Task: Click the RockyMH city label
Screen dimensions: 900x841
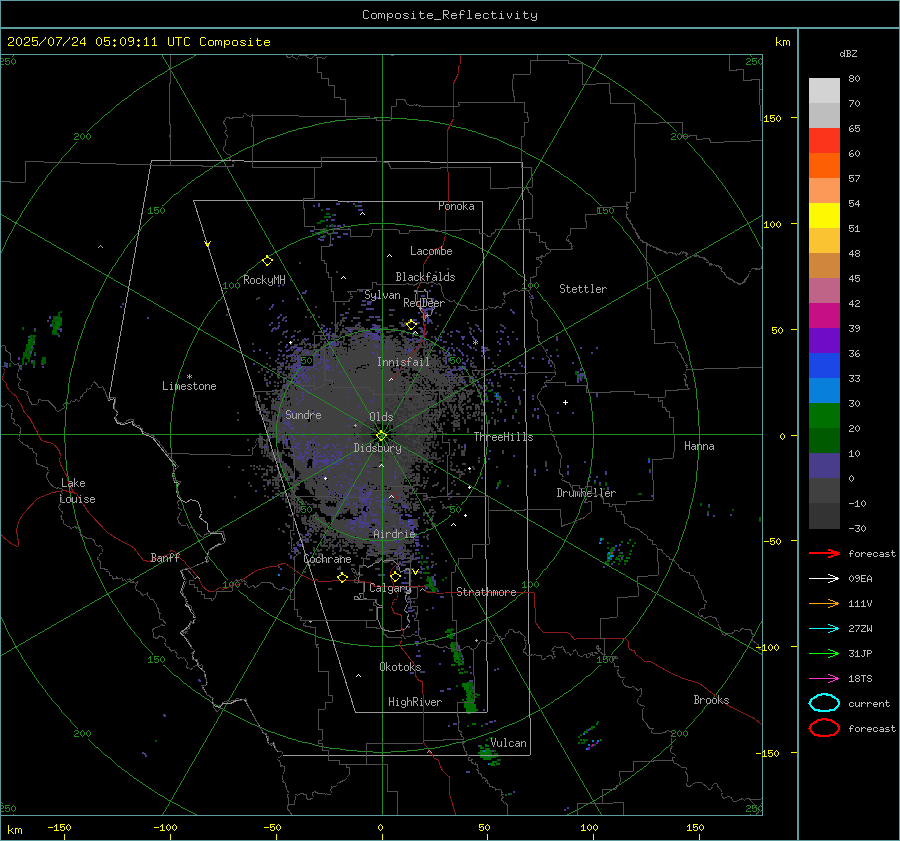Action: click(264, 280)
